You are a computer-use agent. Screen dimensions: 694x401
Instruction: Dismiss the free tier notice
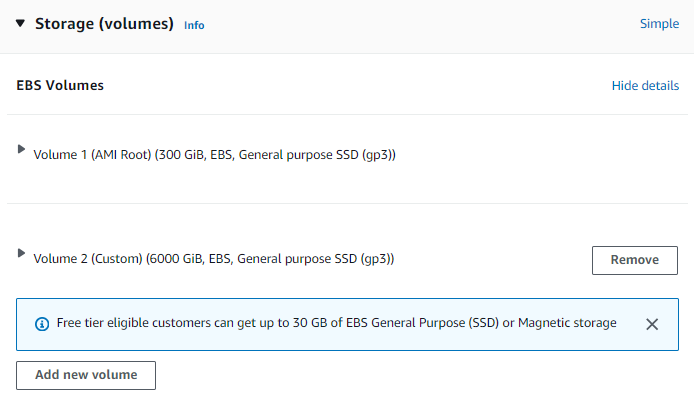point(652,324)
